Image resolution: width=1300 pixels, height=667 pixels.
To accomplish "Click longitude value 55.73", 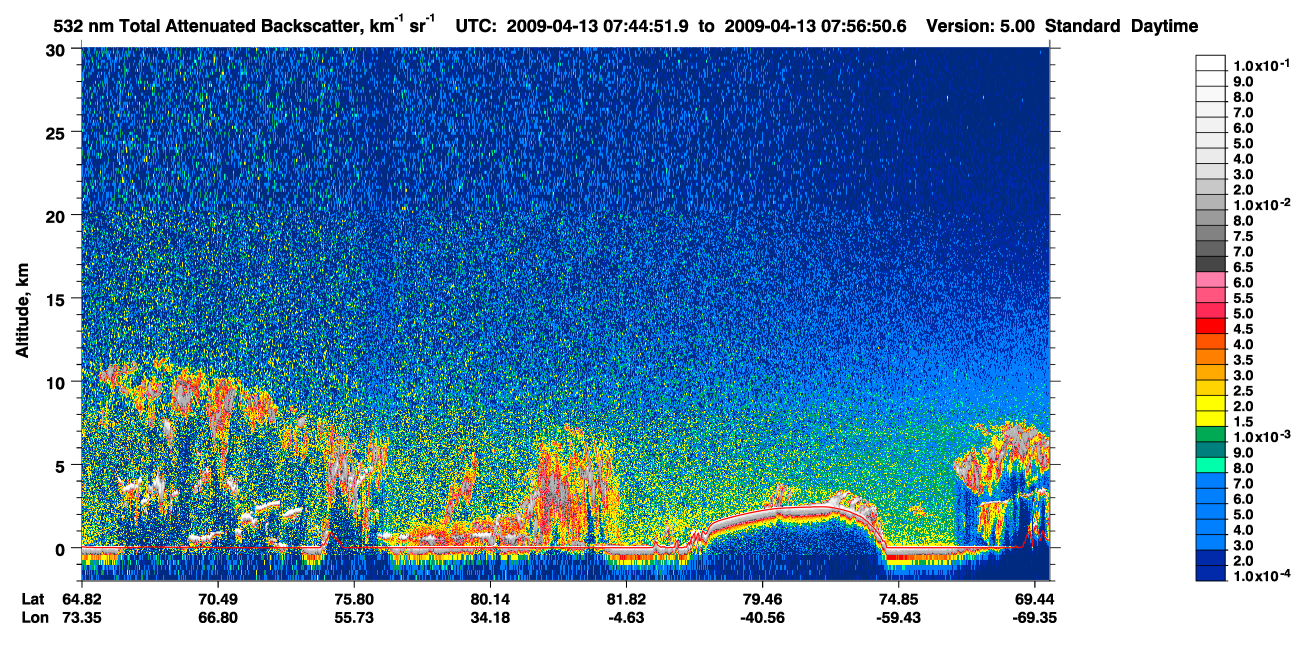I will click(x=353, y=618).
